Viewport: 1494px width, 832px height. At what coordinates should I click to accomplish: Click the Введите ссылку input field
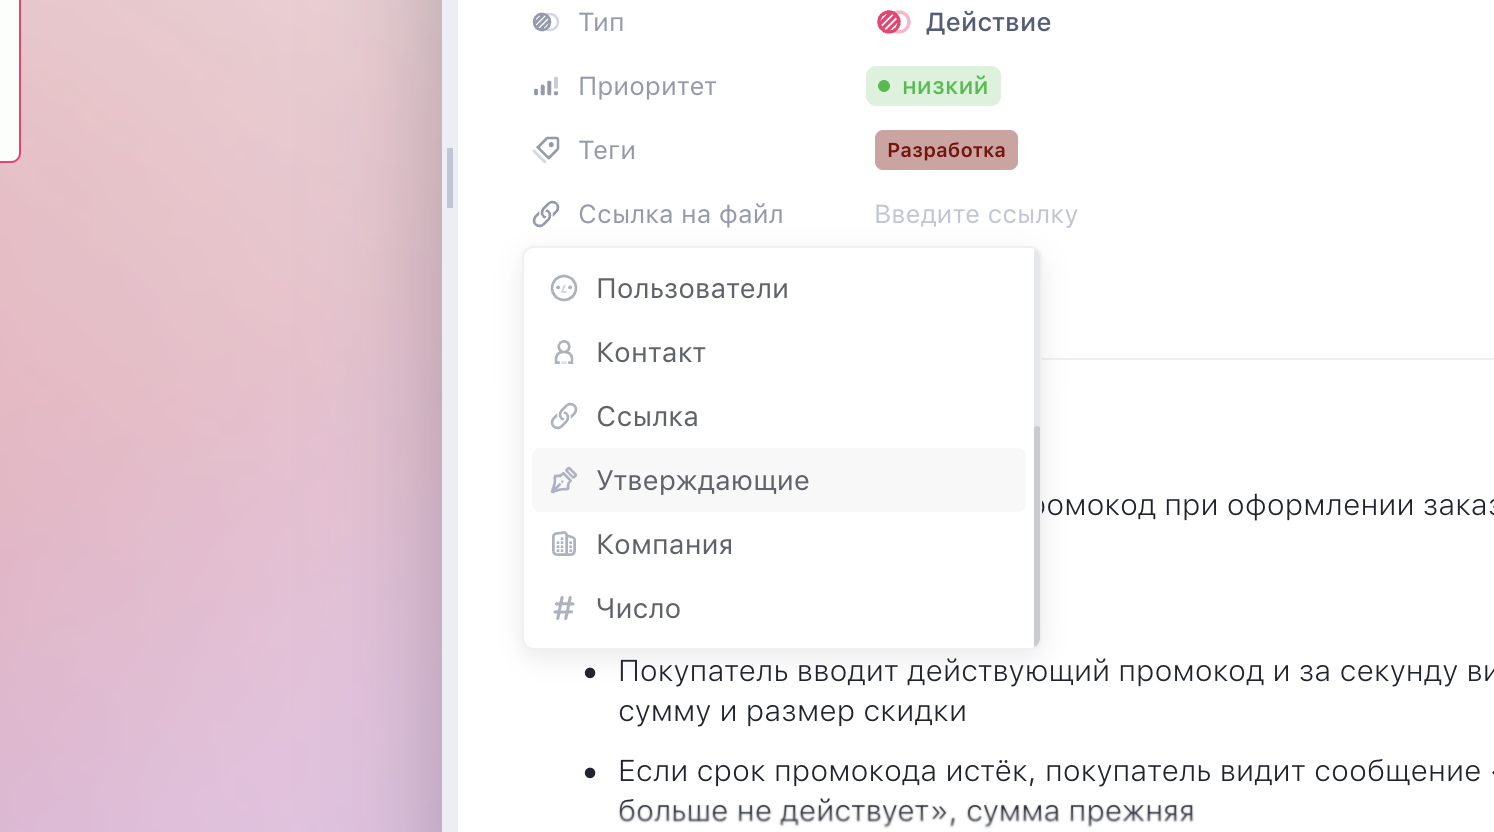point(976,214)
